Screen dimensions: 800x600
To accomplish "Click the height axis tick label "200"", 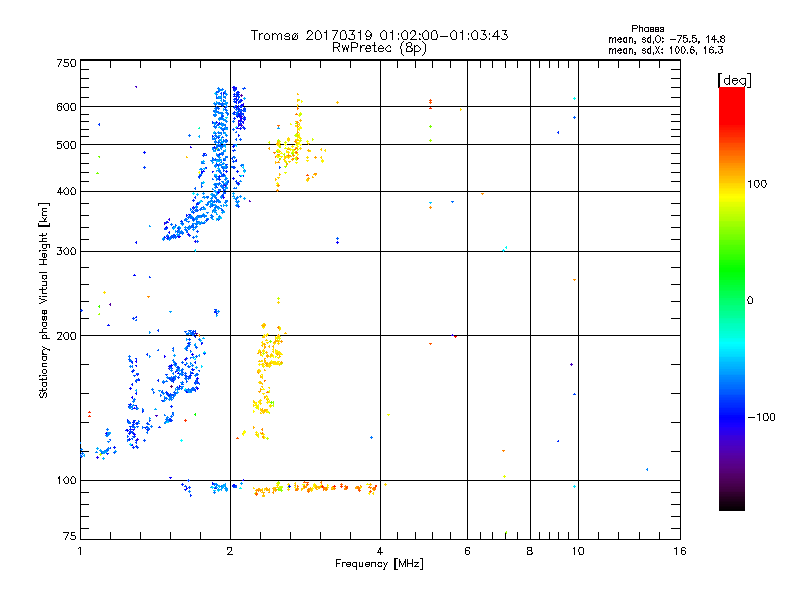I will (x=66, y=336).
